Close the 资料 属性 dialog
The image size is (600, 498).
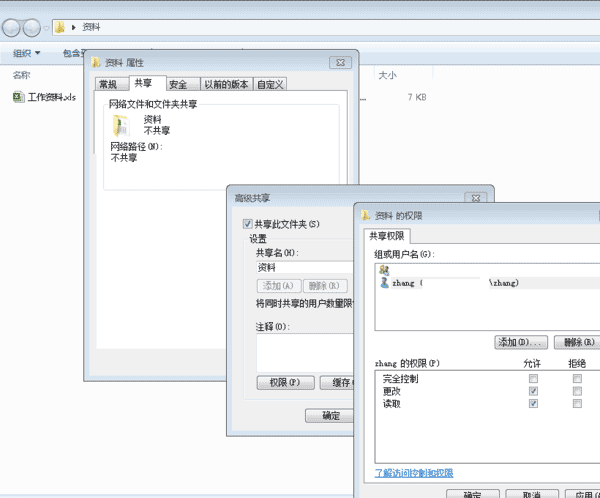coord(340,62)
